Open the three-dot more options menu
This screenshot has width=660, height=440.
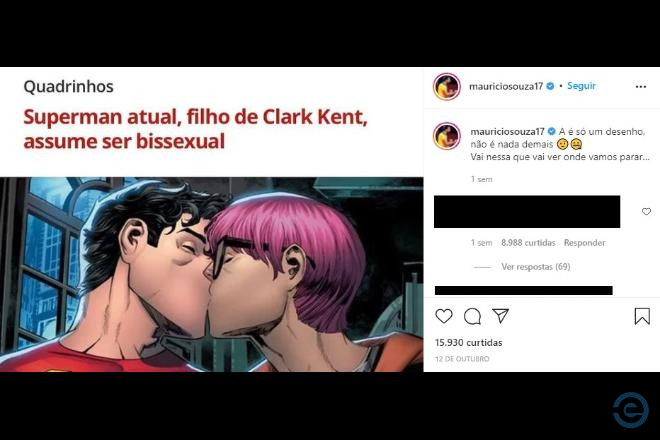(x=641, y=86)
